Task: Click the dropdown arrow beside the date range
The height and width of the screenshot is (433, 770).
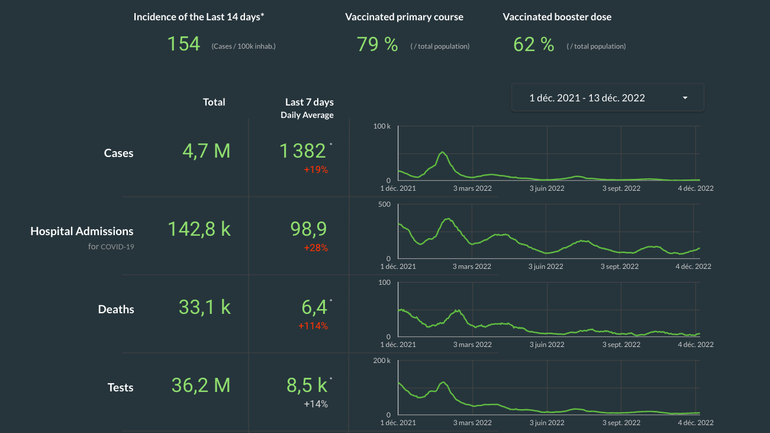Action: [x=685, y=98]
